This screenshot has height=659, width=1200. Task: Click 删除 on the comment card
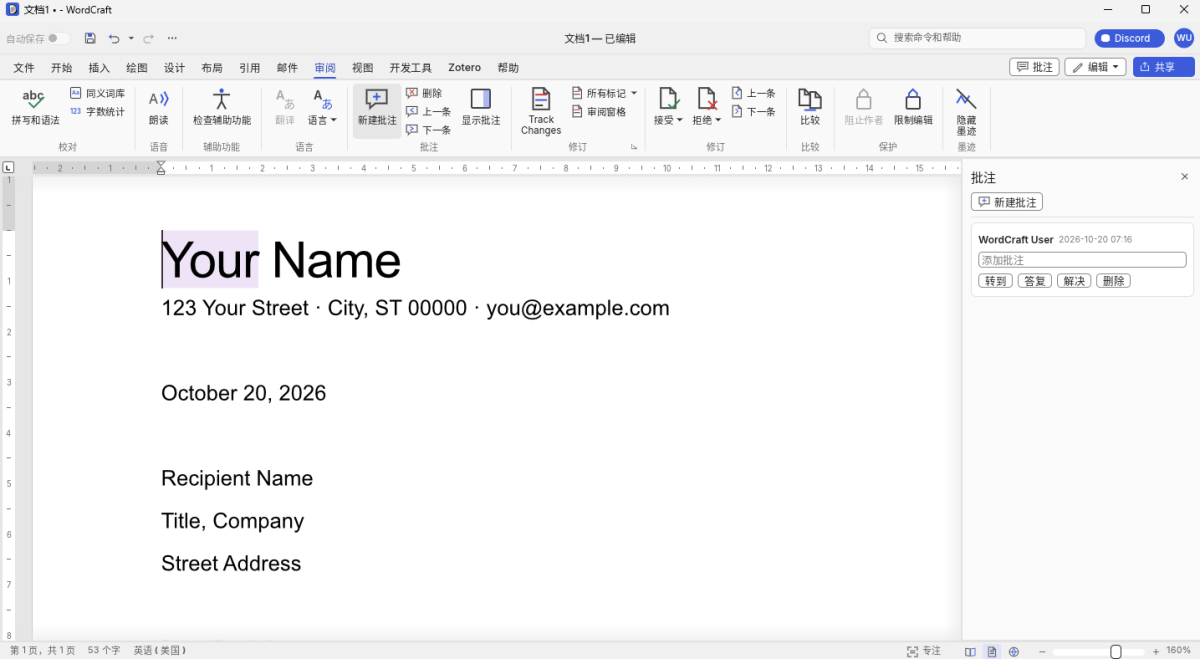coord(1113,281)
